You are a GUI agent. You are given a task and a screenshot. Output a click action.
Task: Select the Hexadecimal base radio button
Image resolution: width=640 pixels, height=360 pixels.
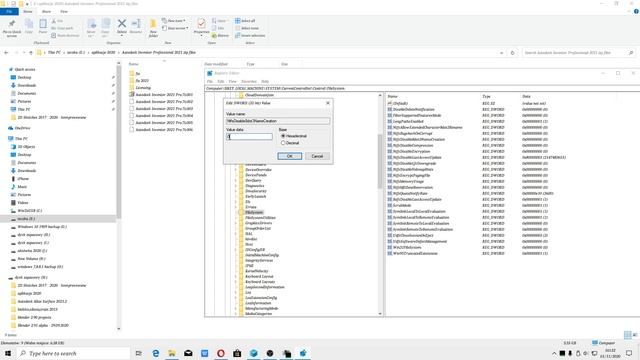click(283, 136)
